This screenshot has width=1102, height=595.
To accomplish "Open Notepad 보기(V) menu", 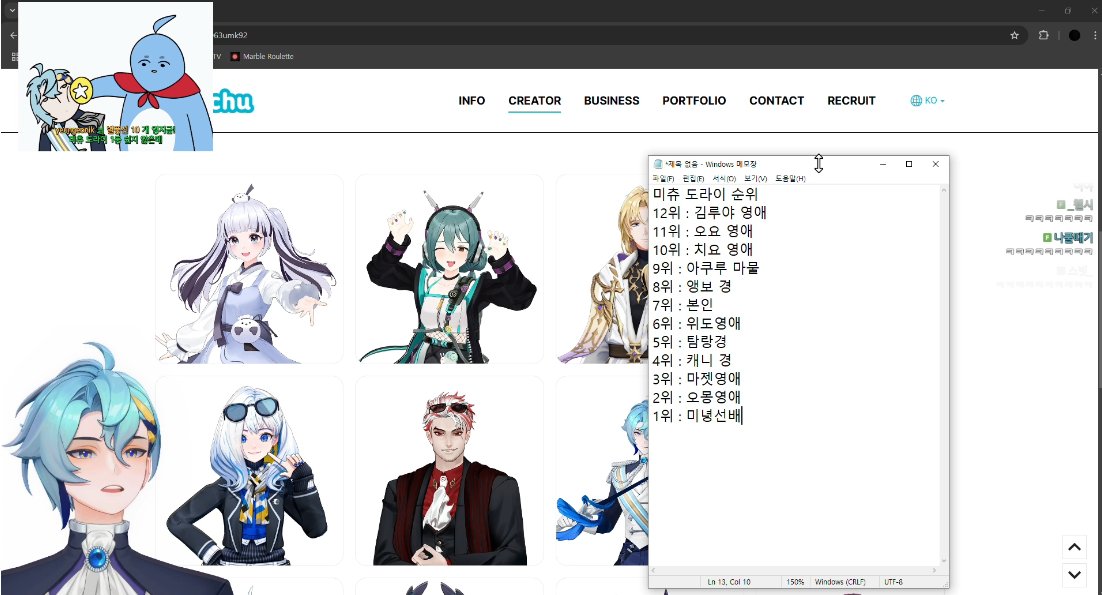I will [x=756, y=178].
